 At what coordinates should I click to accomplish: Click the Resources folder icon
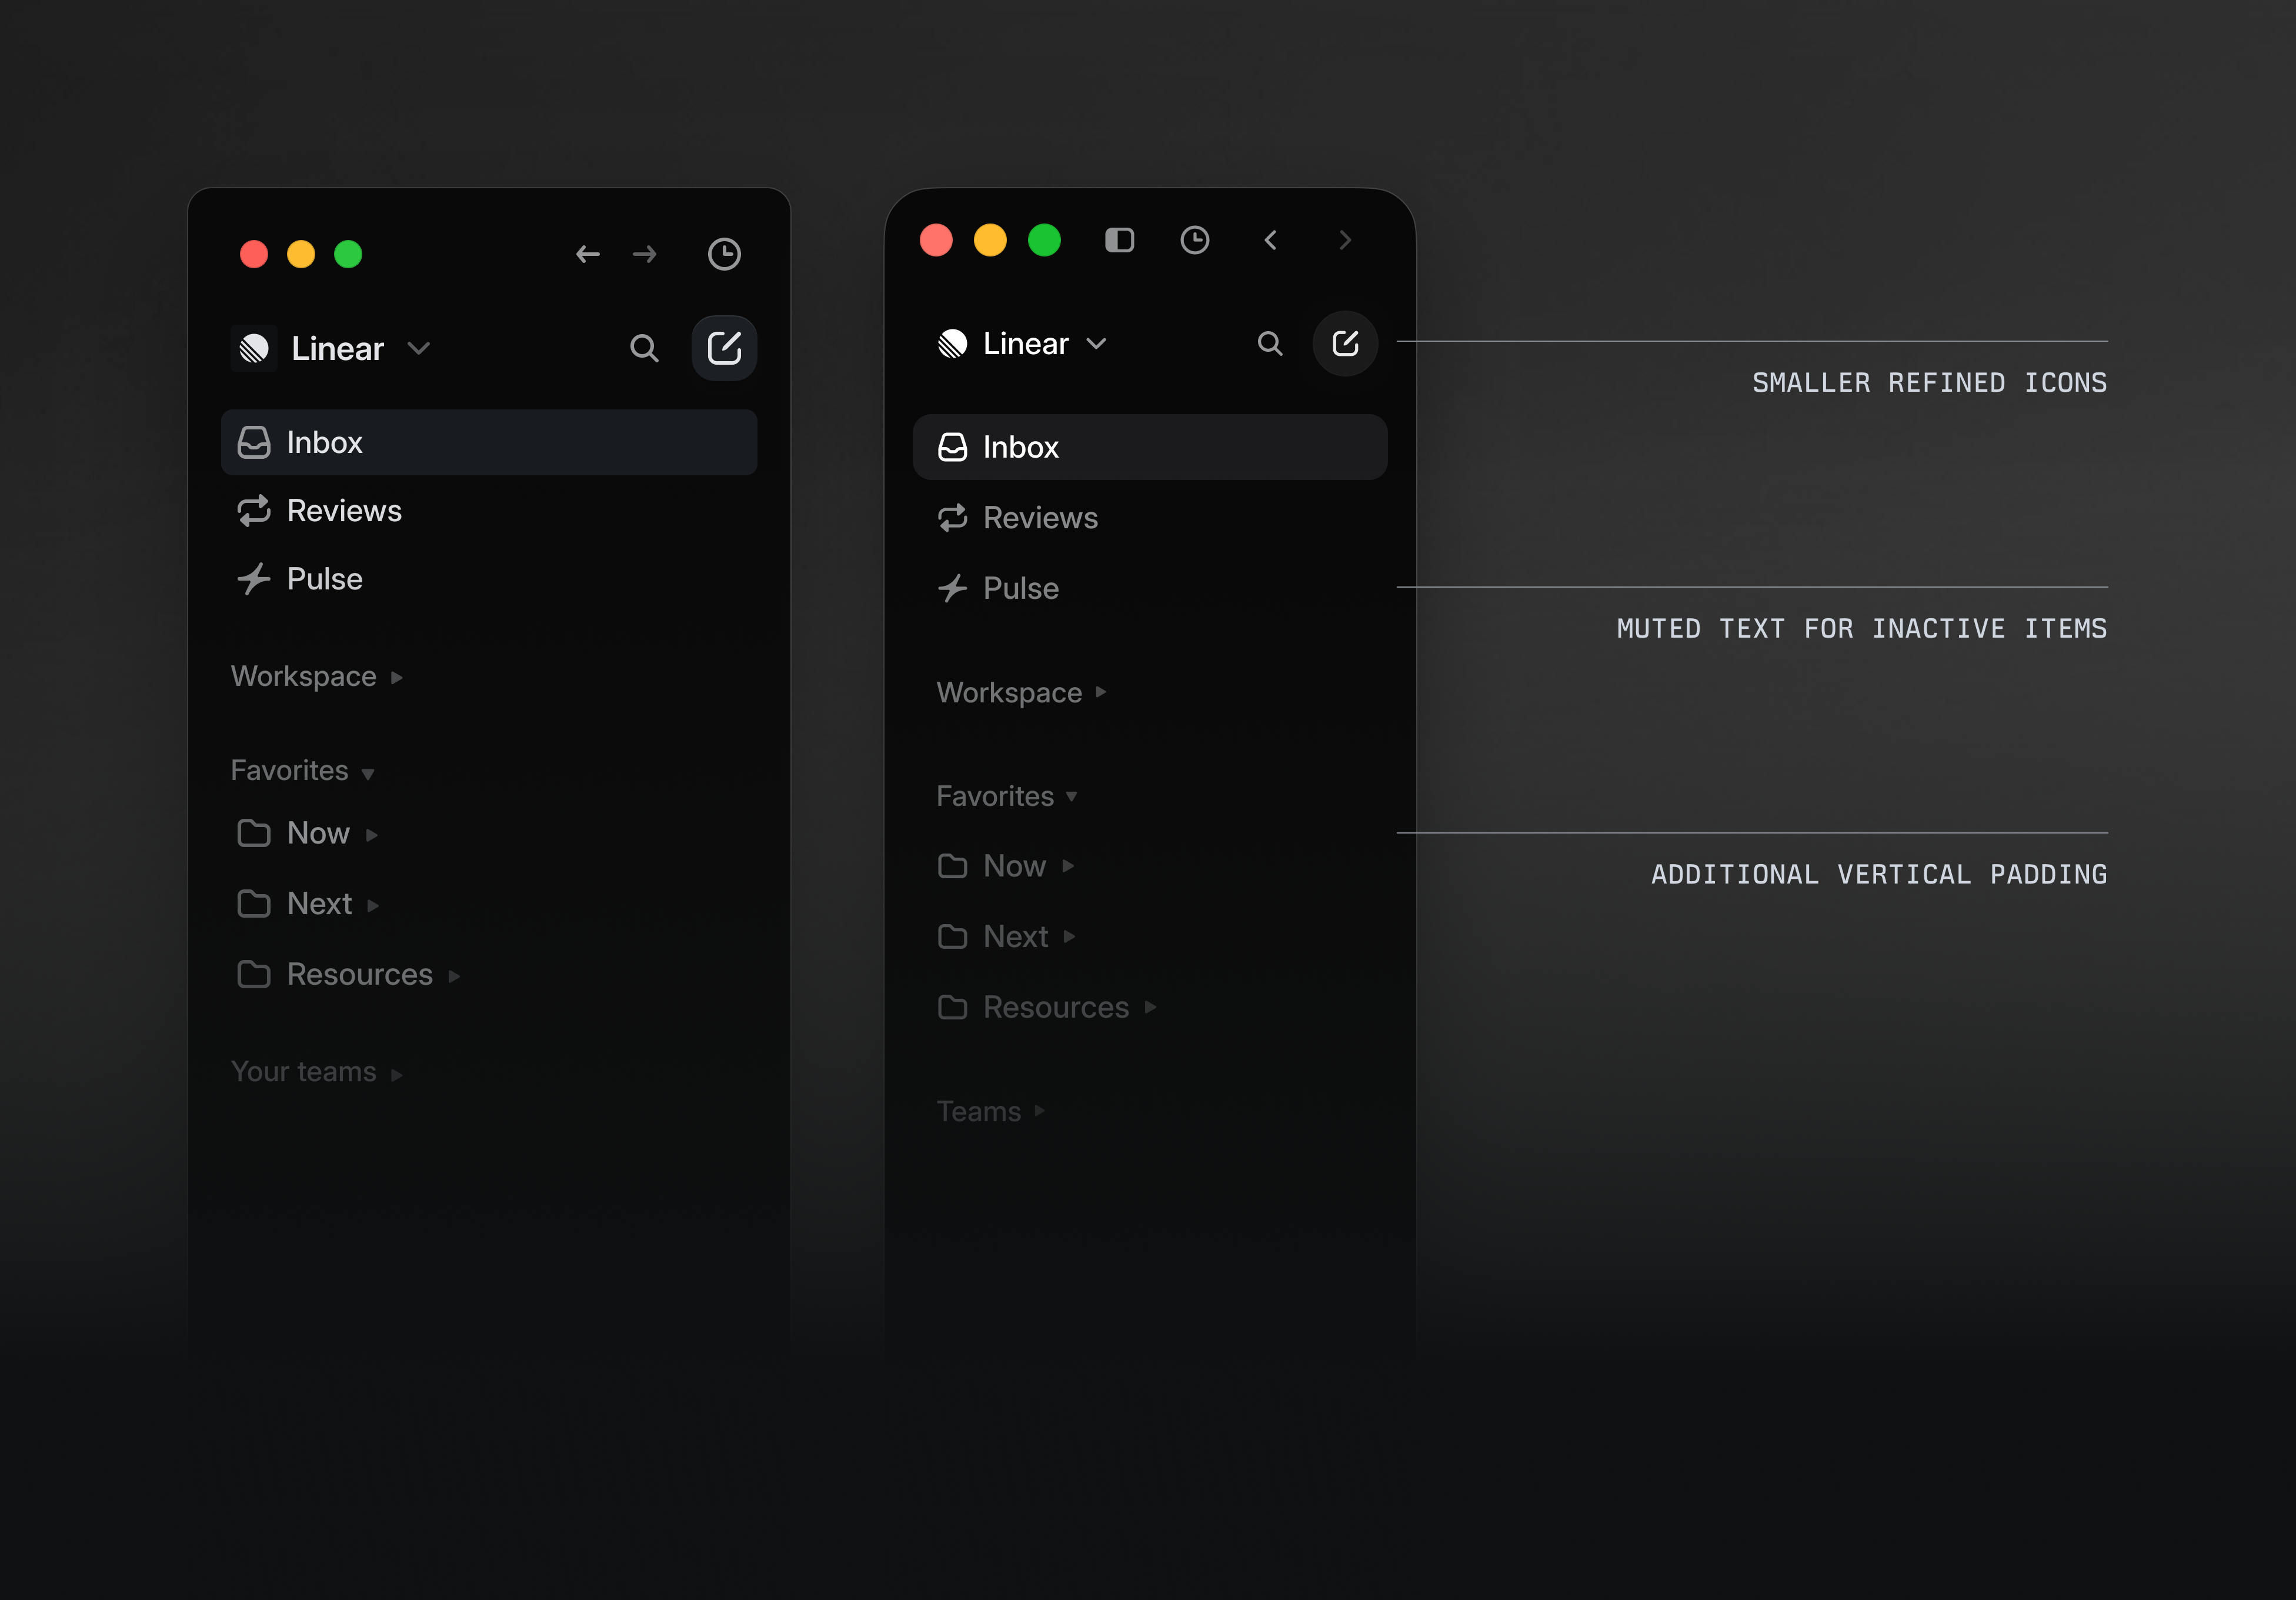click(x=255, y=974)
